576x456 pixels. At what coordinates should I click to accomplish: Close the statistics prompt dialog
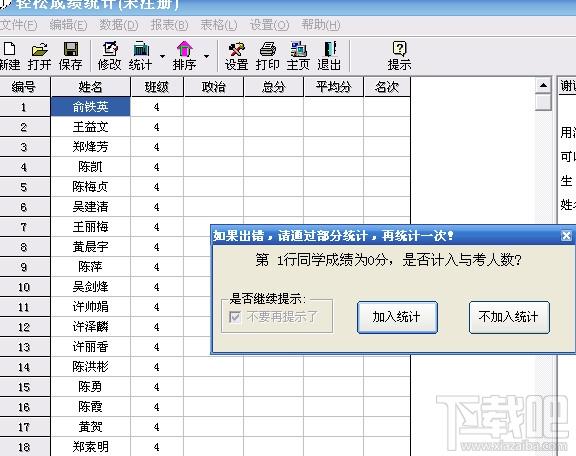tap(566, 236)
